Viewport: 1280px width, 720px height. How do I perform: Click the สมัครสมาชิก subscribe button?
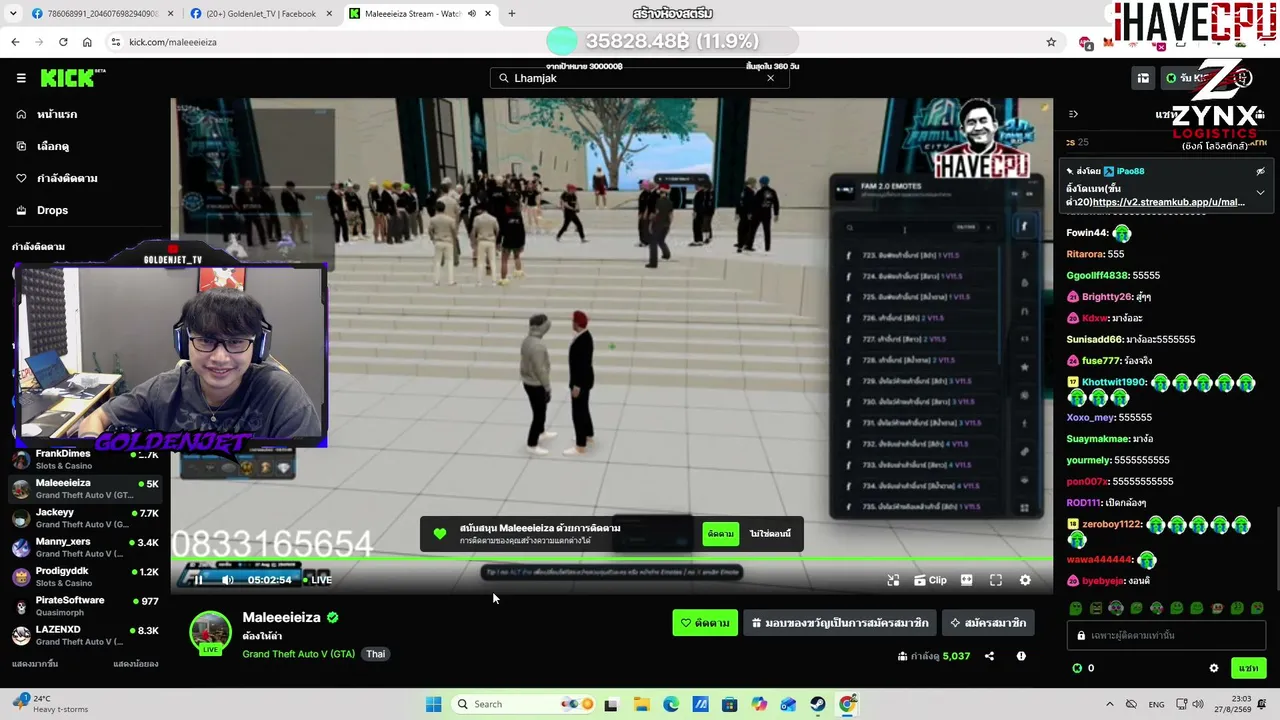[x=988, y=623]
